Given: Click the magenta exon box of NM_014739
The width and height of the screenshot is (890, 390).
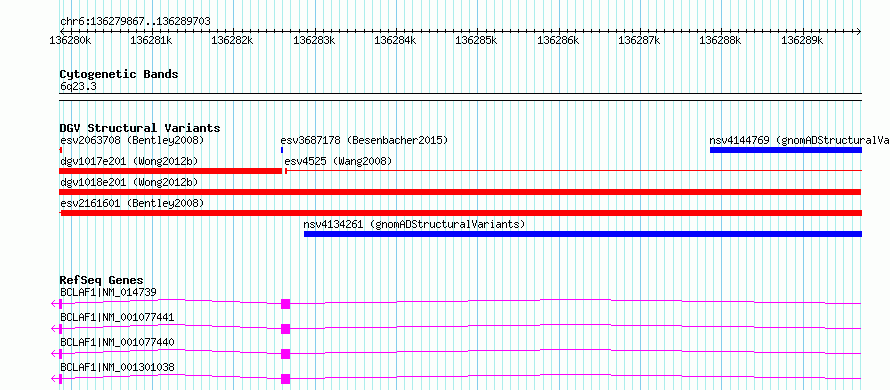Looking at the screenshot, I should pyautogui.click(x=286, y=304).
